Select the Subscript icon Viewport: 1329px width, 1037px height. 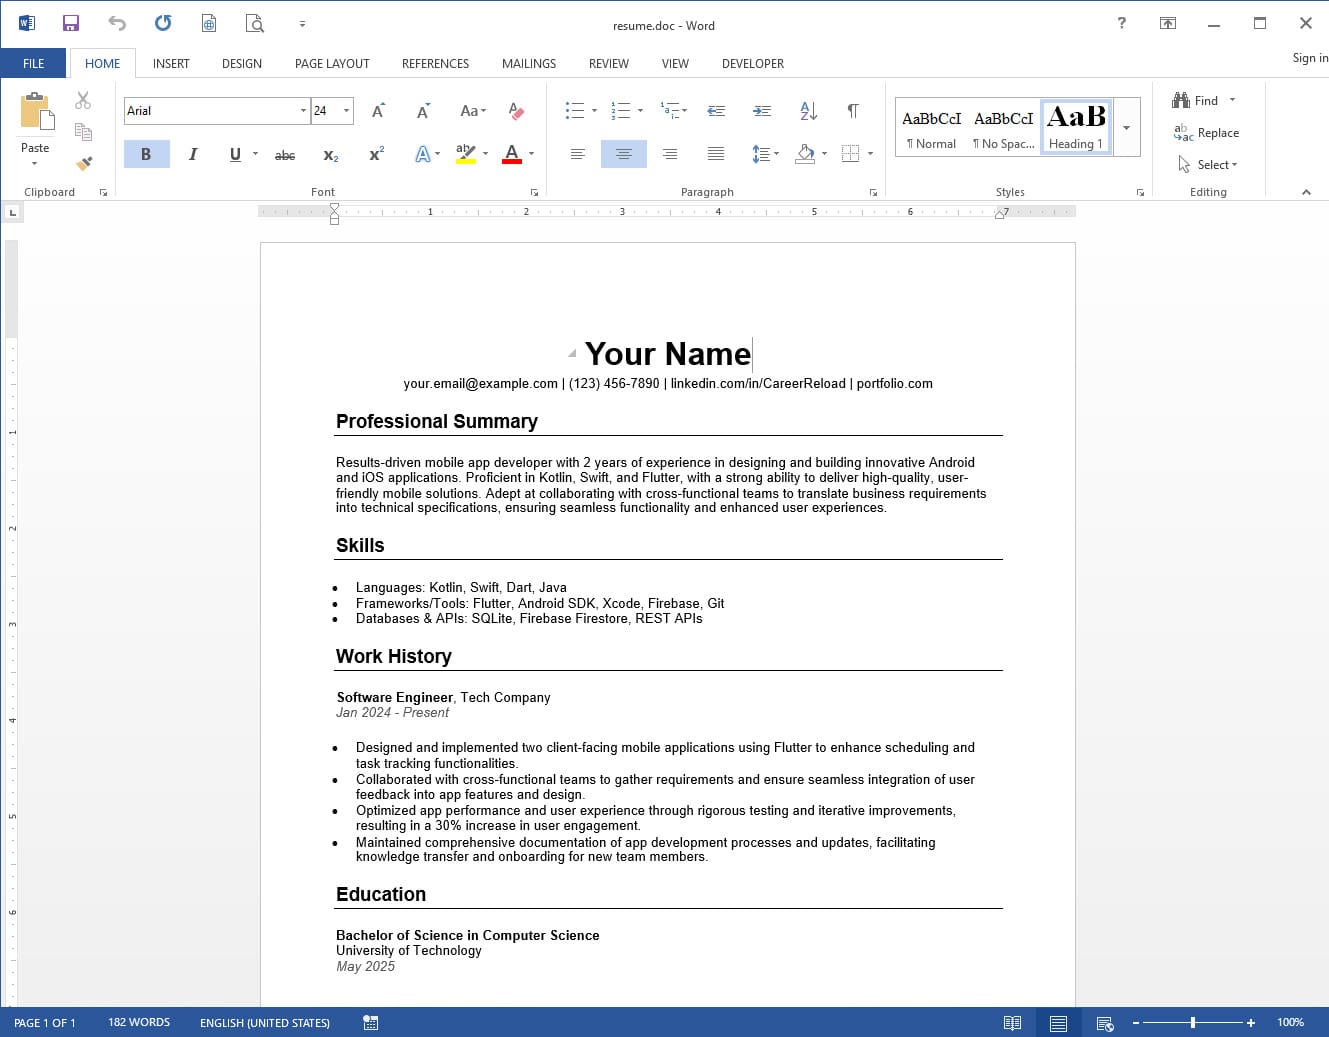point(330,155)
